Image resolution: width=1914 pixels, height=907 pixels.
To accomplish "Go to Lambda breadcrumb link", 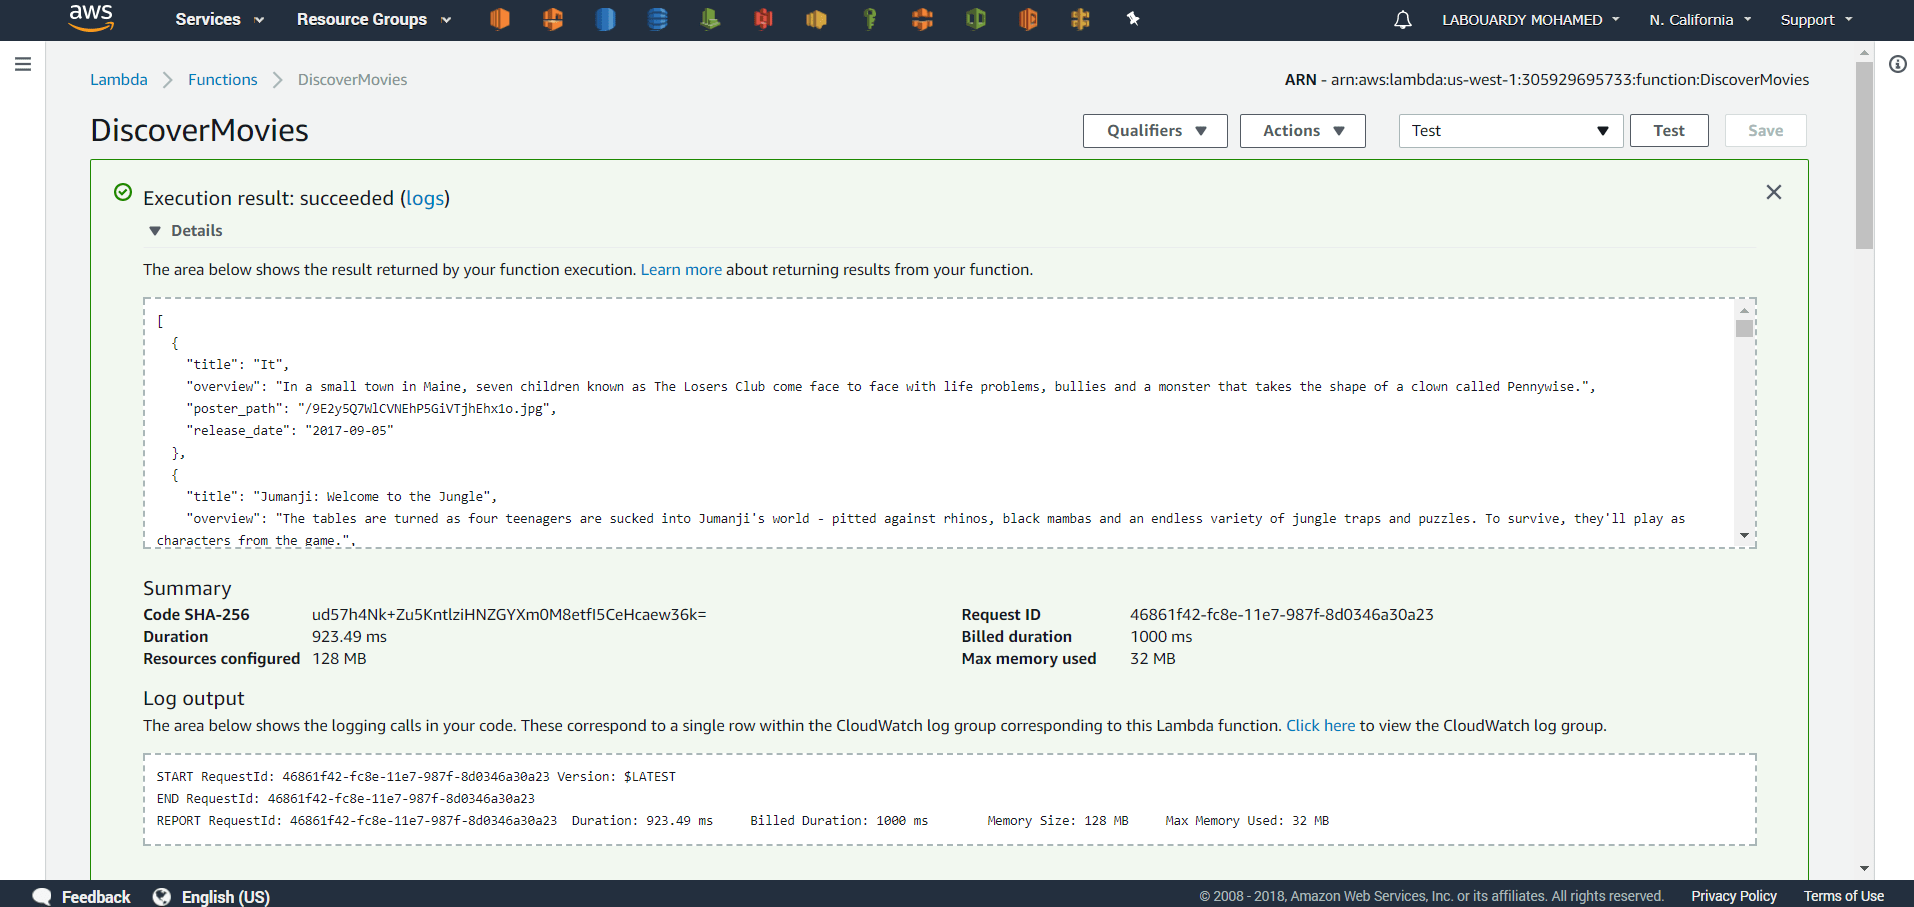I will point(119,79).
